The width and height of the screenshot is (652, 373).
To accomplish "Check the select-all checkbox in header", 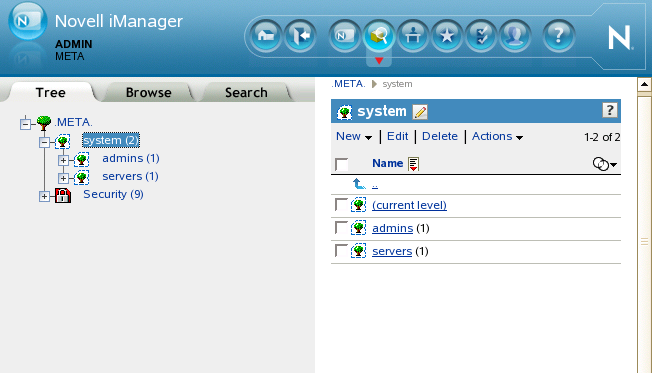I will [x=341, y=164].
